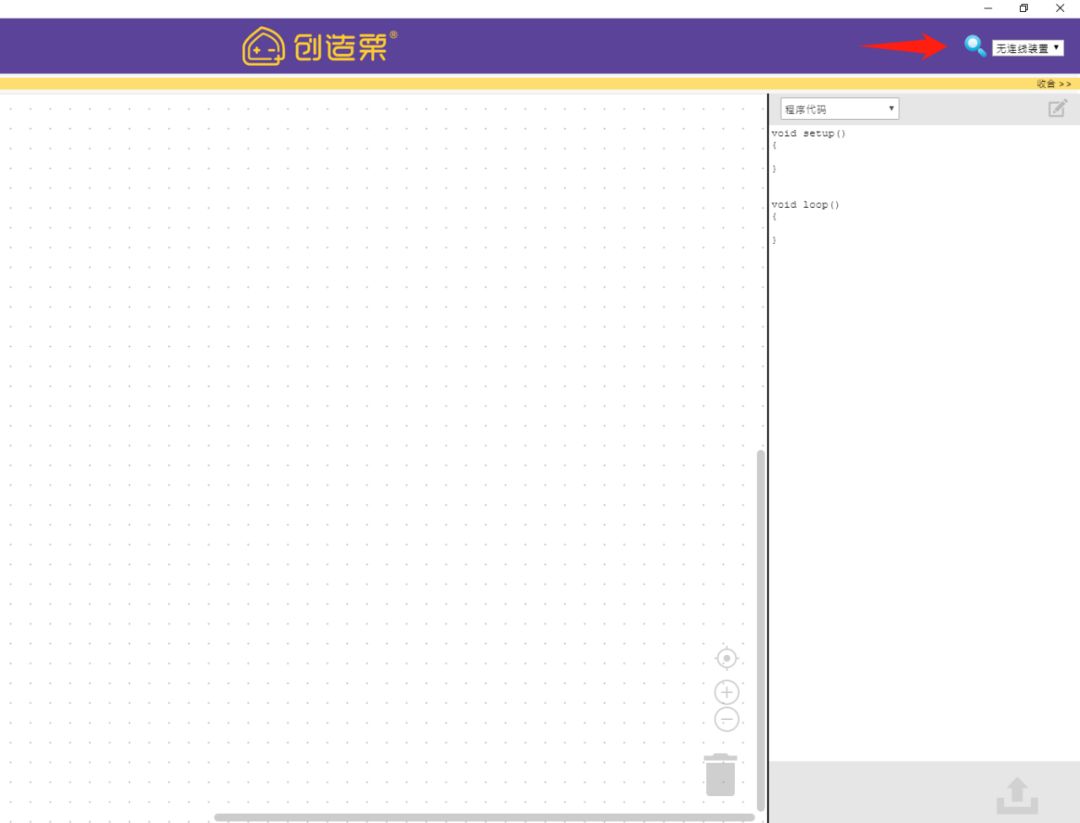Zoom in with the plus icon
The width and height of the screenshot is (1080, 823).
pos(727,692)
